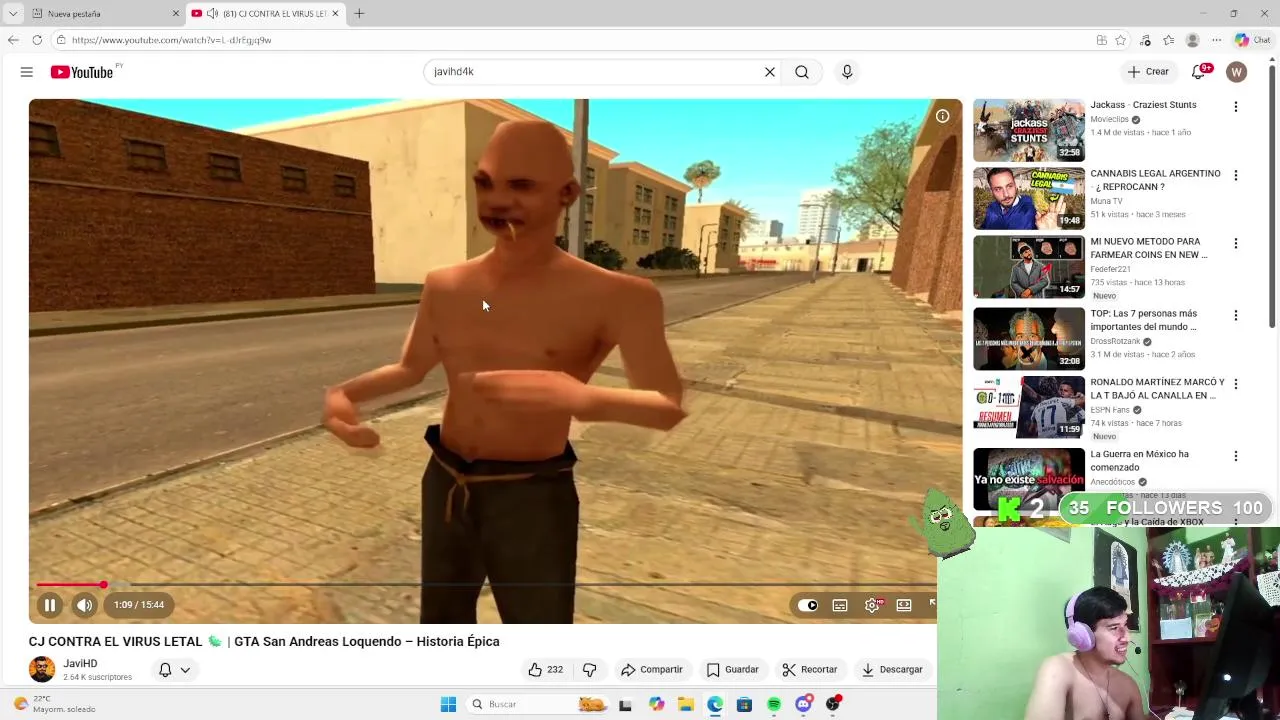The height and width of the screenshot is (720, 1280).
Task: Open File Explorer from the taskbar
Action: click(x=685, y=704)
